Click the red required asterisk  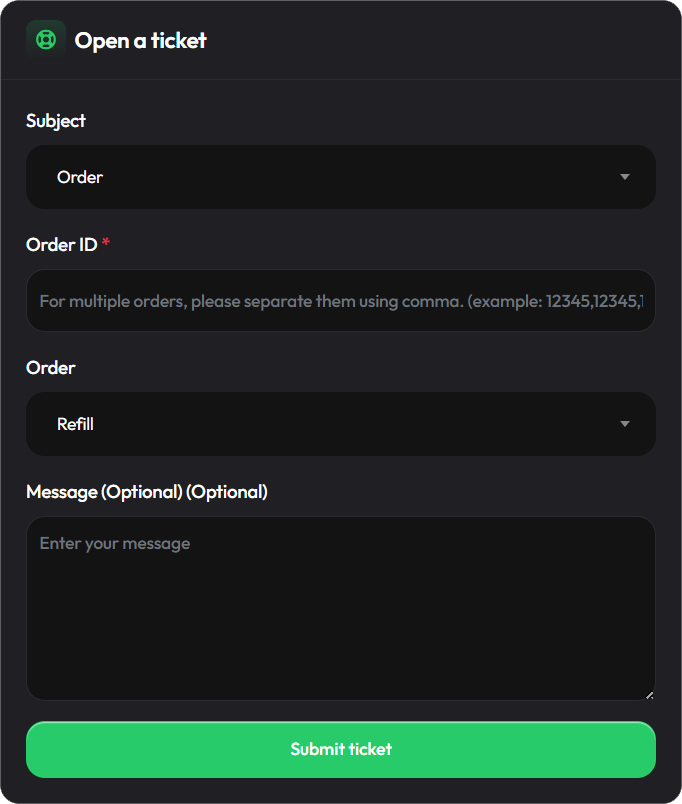tap(106, 242)
